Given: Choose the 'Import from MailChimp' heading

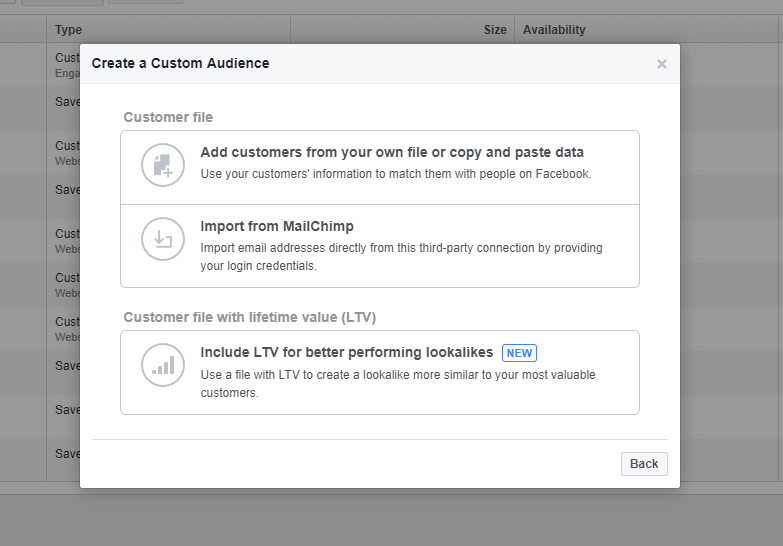Looking at the screenshot, I should pyautogui.click(x=277, y=226).
